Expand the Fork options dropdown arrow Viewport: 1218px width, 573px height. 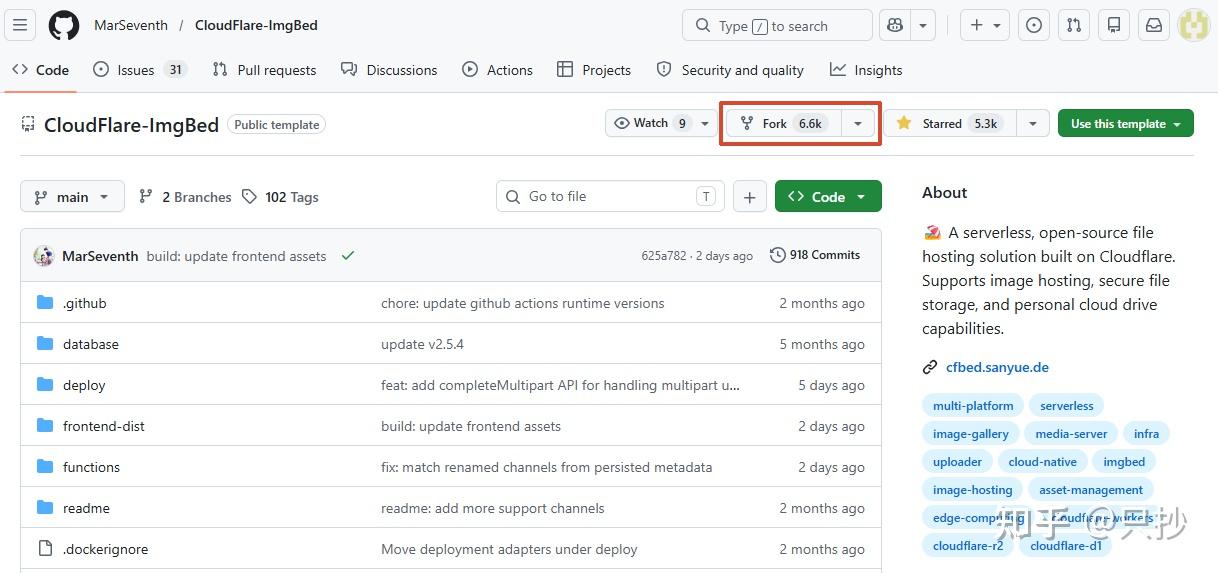tap(857, 123)
